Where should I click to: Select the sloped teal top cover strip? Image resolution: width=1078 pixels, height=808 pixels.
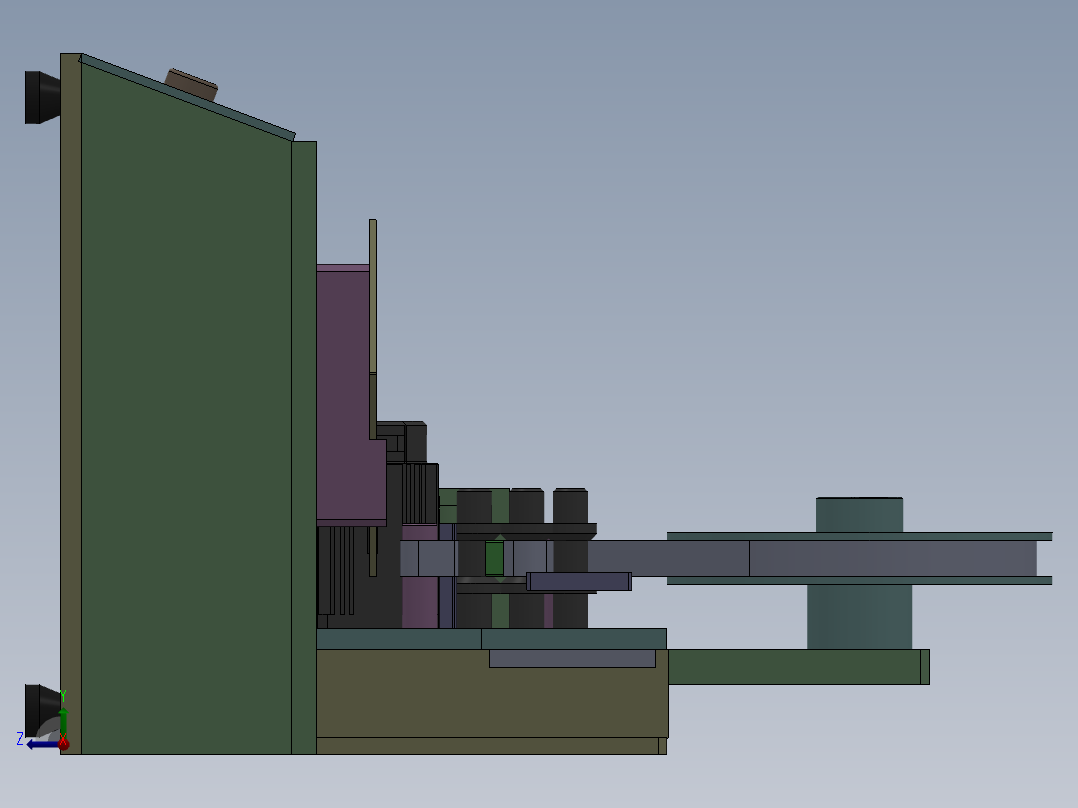click(187, 97)
